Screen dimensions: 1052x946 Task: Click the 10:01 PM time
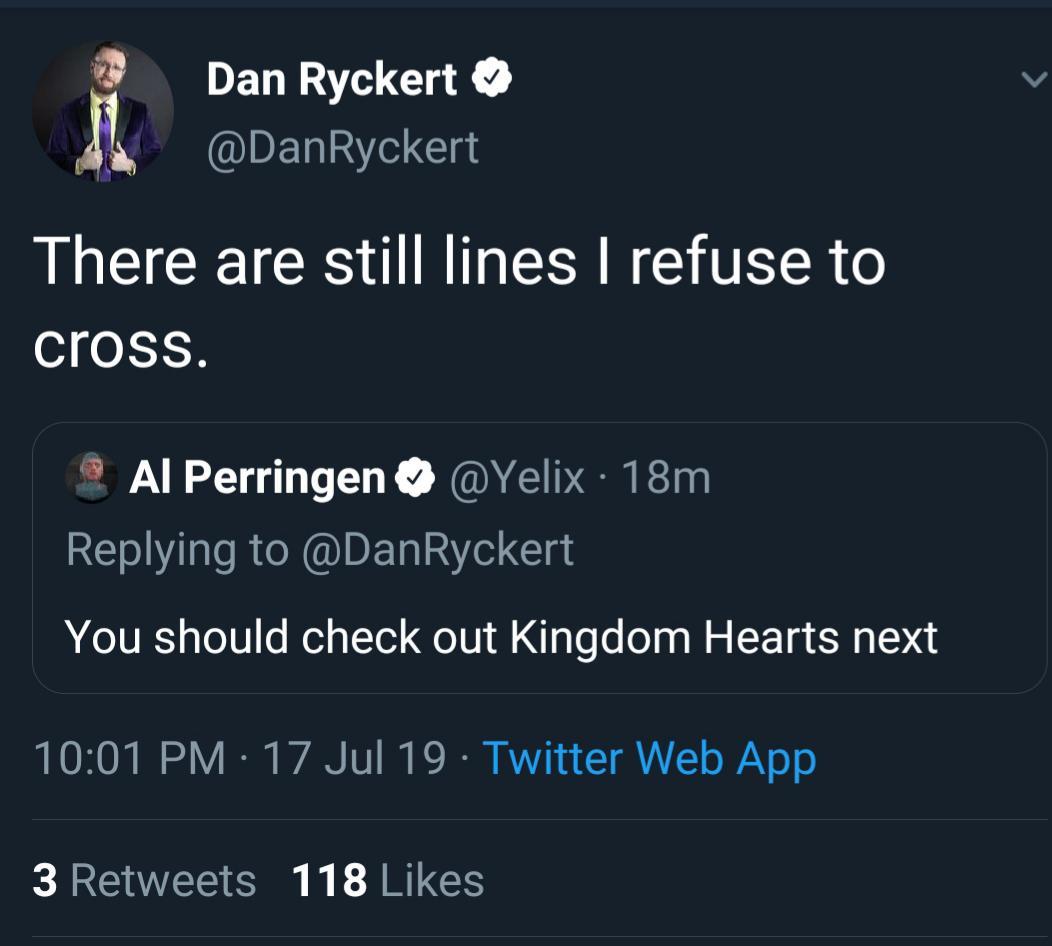coord(129,758)
